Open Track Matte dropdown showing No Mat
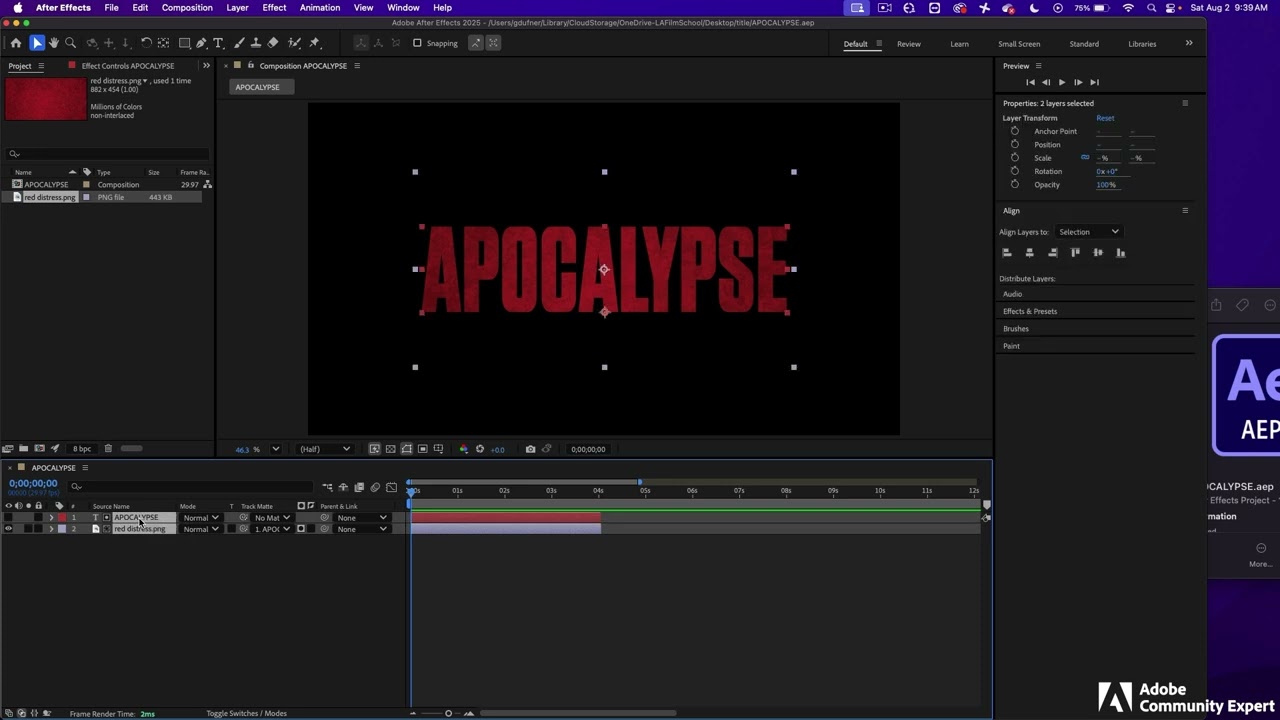 point(272,518)
